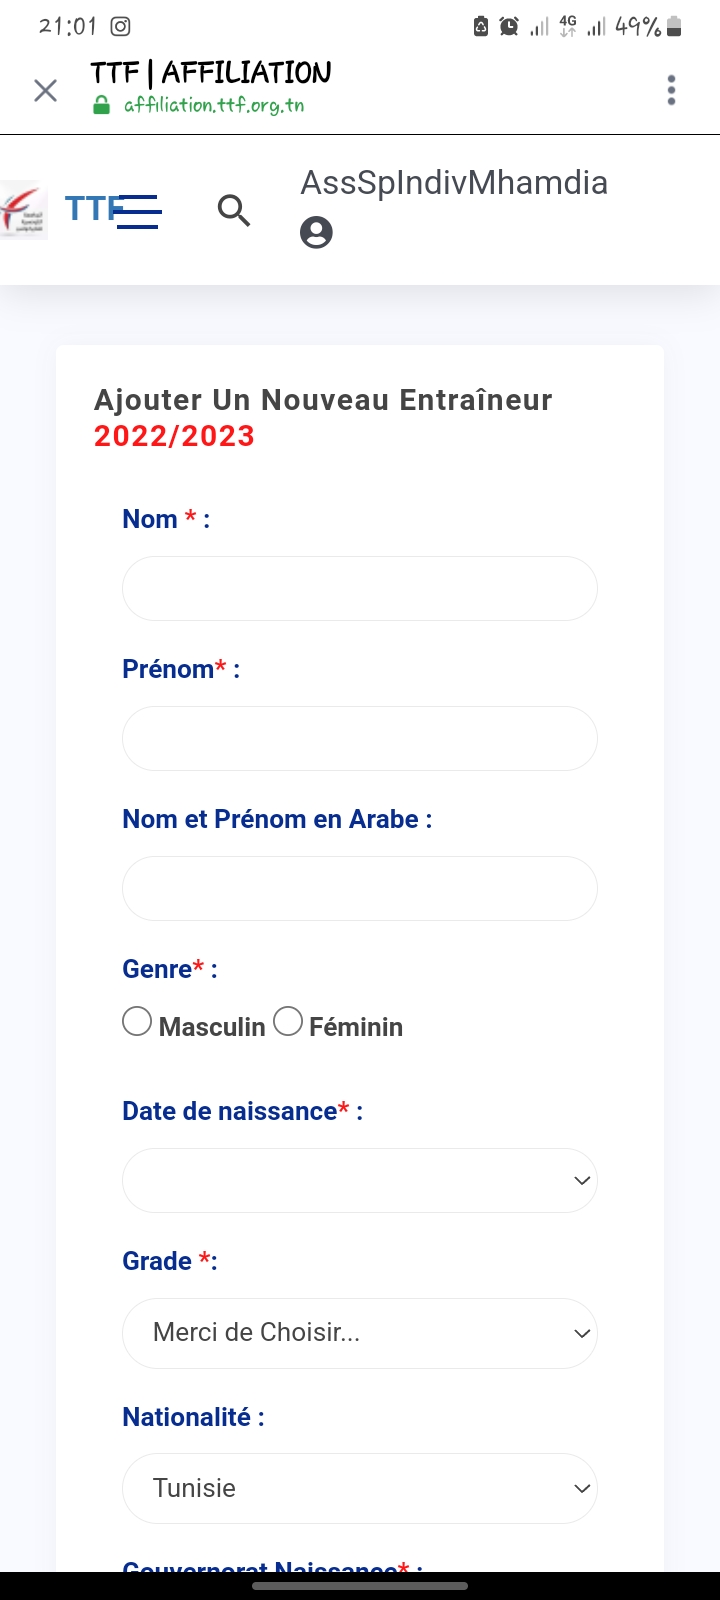Image resolution: width=720 pixels, height=1600 pixels.
Task: Tap the green padlock security icon
Action: 101,105
